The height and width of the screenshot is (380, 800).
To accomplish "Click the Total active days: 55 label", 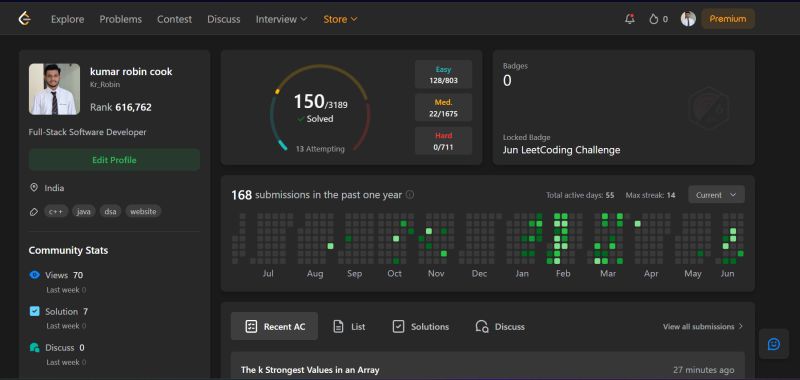I will pyautogui.click(x=580, y=195).
